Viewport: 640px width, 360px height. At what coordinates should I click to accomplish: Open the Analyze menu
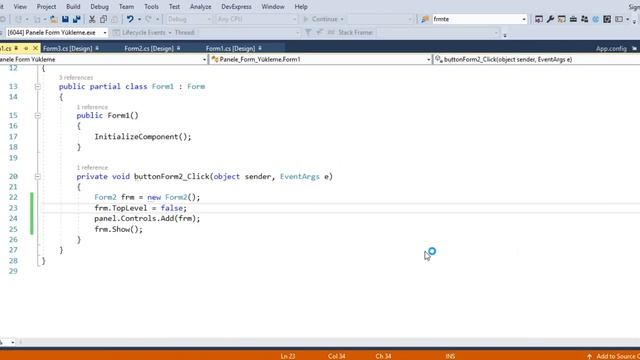[x=200, y=7]
